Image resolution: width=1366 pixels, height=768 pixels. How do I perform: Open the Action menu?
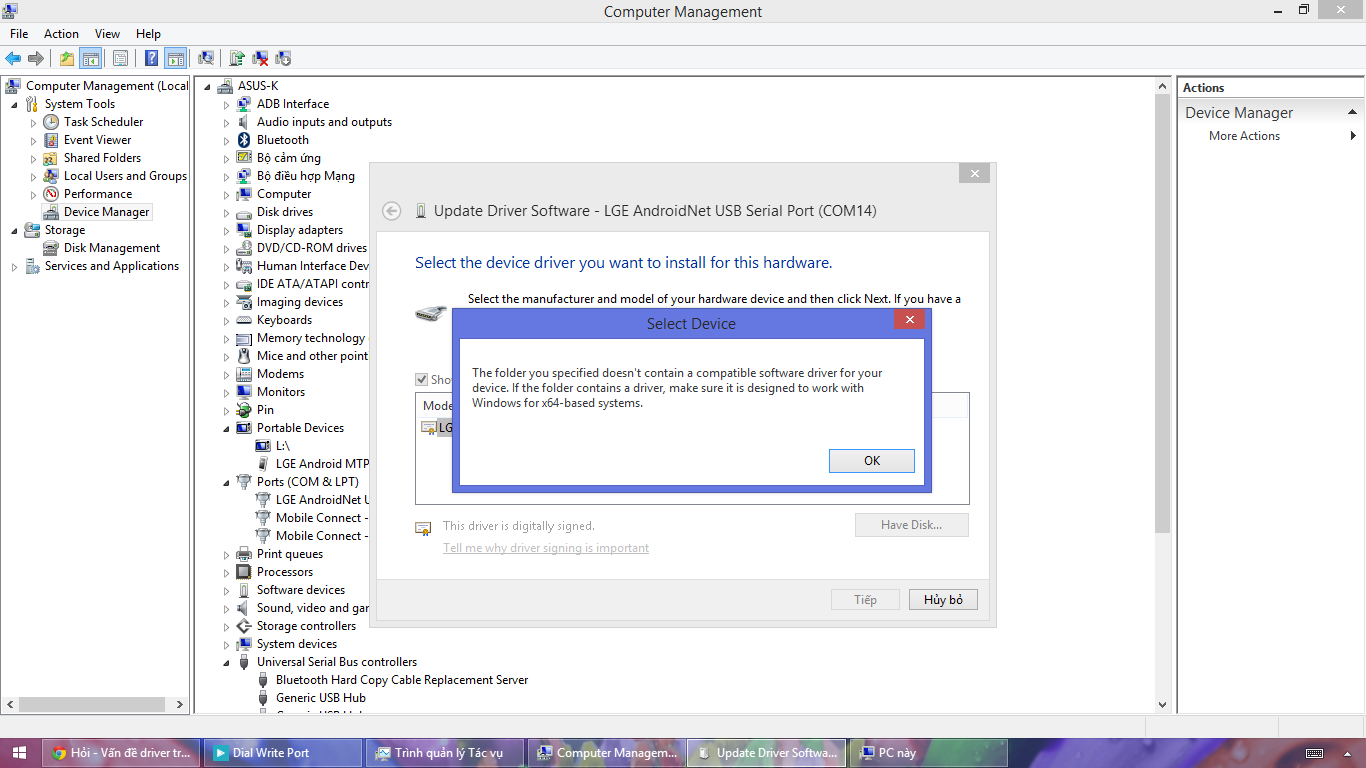point(61,34)
